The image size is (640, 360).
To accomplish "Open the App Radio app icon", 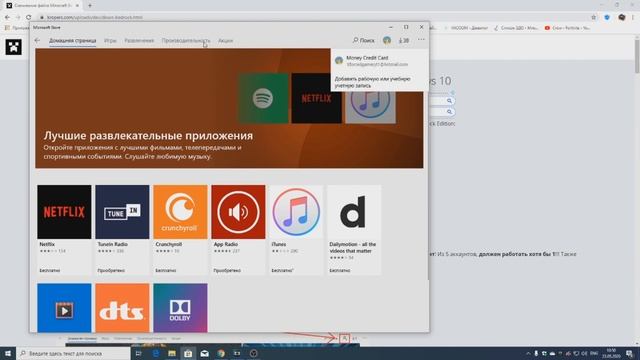I will [x=238, y=212].
